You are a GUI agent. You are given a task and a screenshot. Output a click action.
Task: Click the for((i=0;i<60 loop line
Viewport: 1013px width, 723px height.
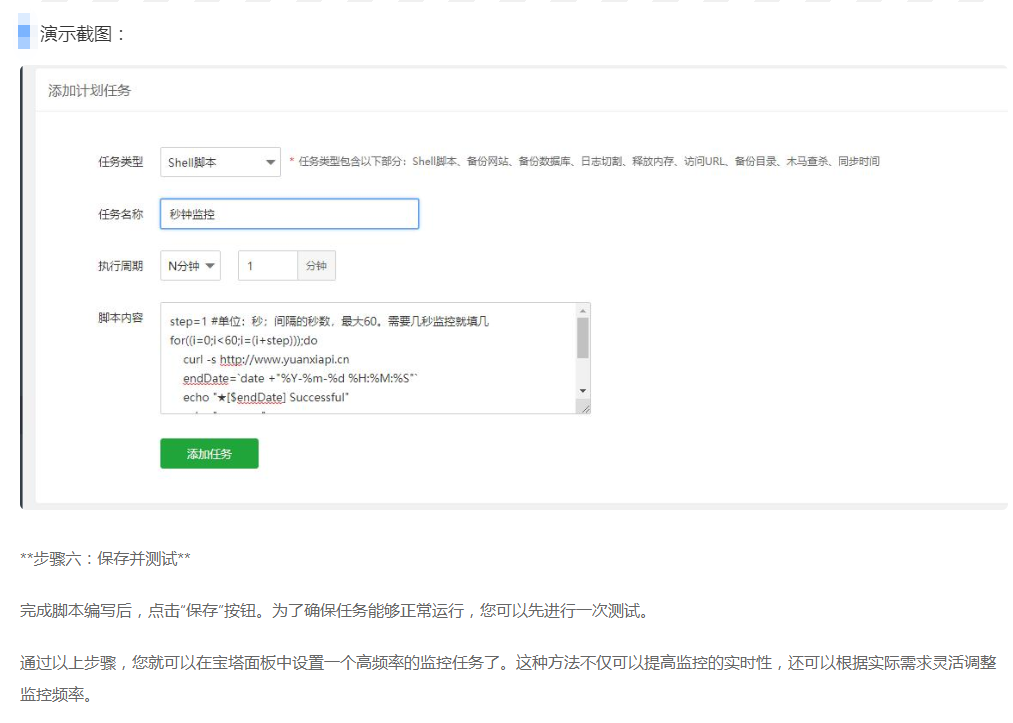(244, 341)
